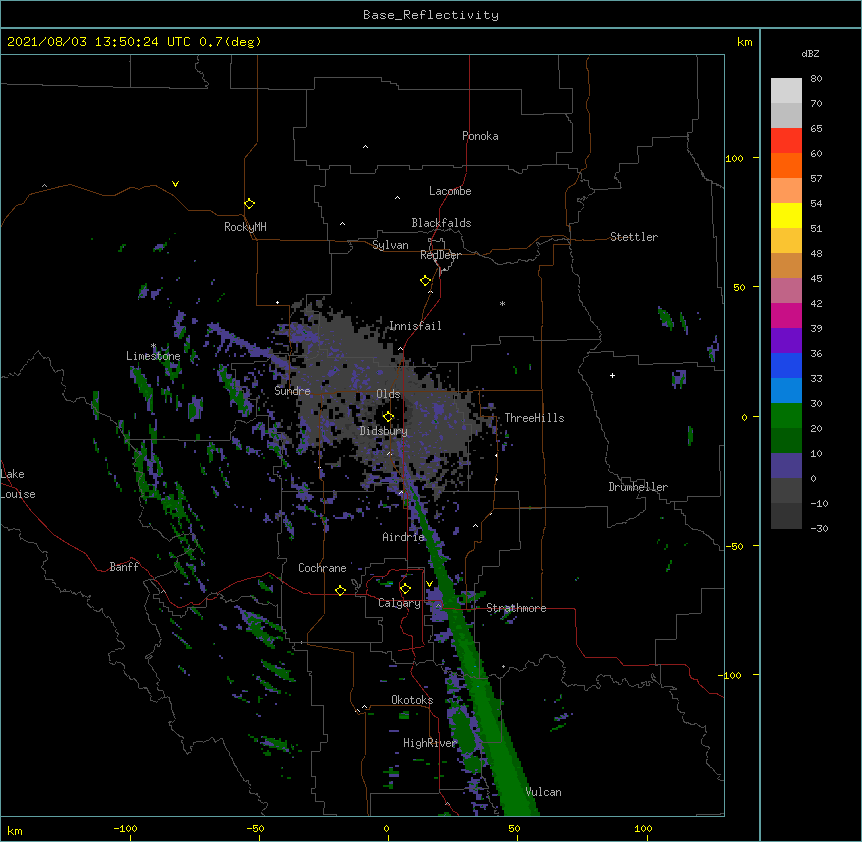Image resolution: width=862 pixels, height=842 pixels.
Task: Click the Blackfalds city label
Action: [441, 223]
